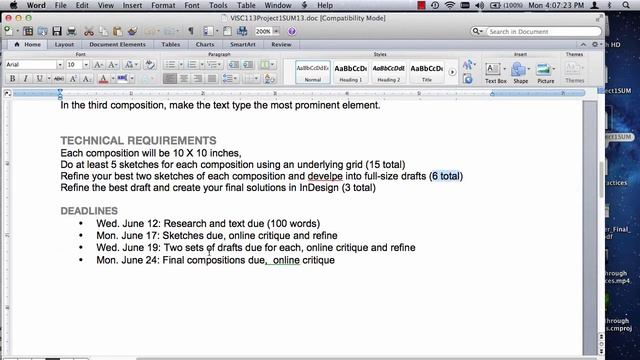Apply the Heading 2 style

point(389,72)
